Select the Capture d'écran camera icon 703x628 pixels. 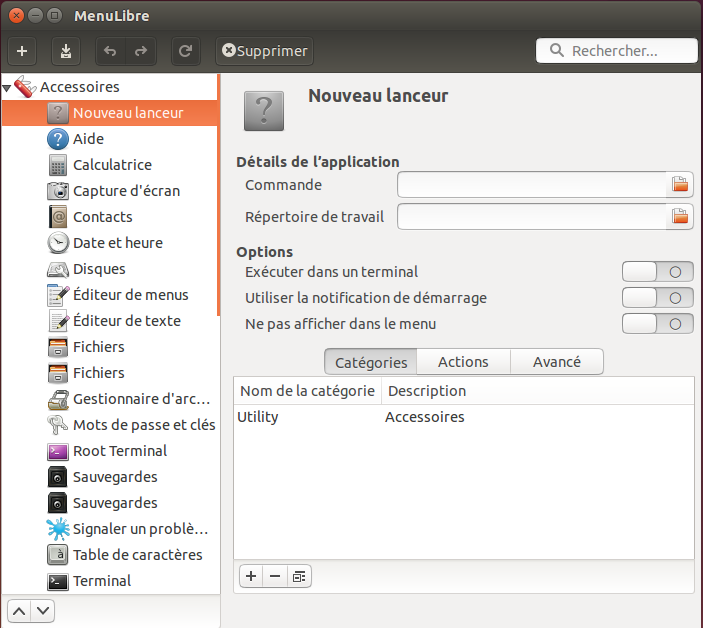tap(58, 191)
